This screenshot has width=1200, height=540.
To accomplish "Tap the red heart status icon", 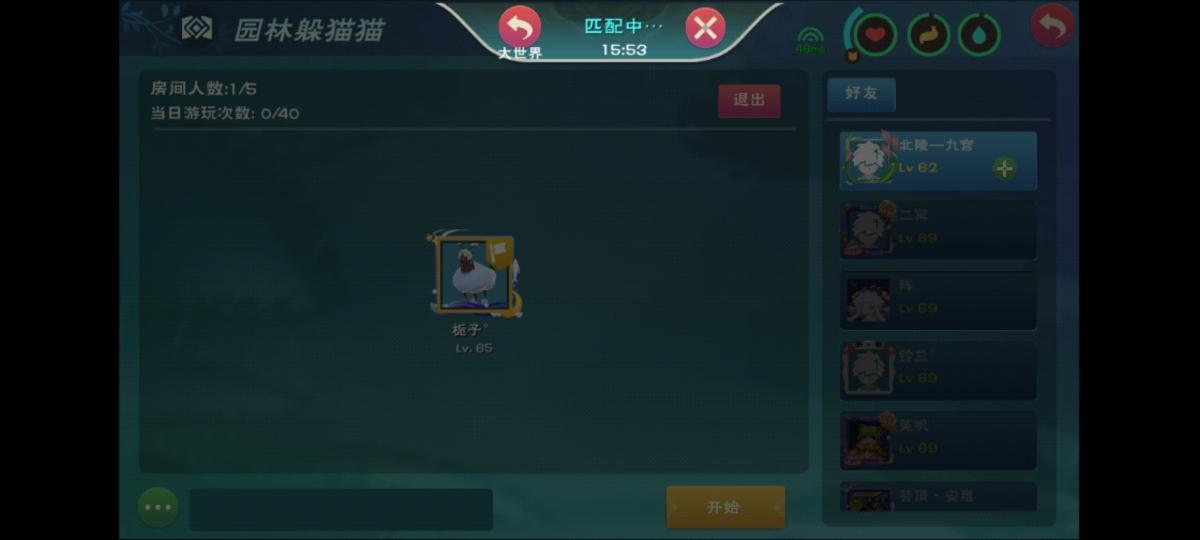I will [876, 35].
